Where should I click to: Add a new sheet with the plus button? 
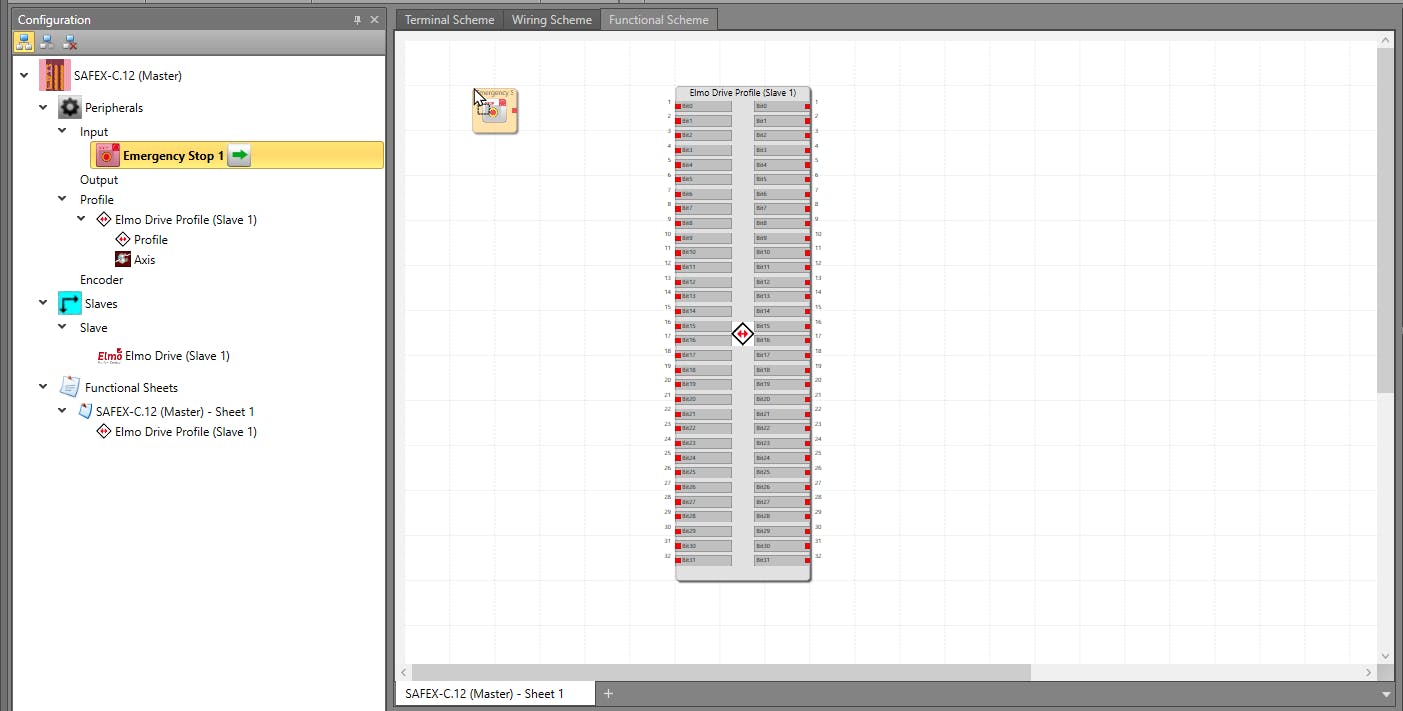[608, 693]
